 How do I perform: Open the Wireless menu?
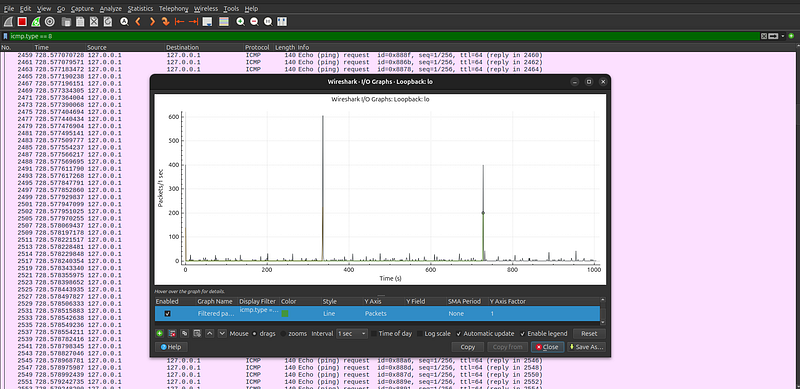pyautogui.click(x=206, y=9)
